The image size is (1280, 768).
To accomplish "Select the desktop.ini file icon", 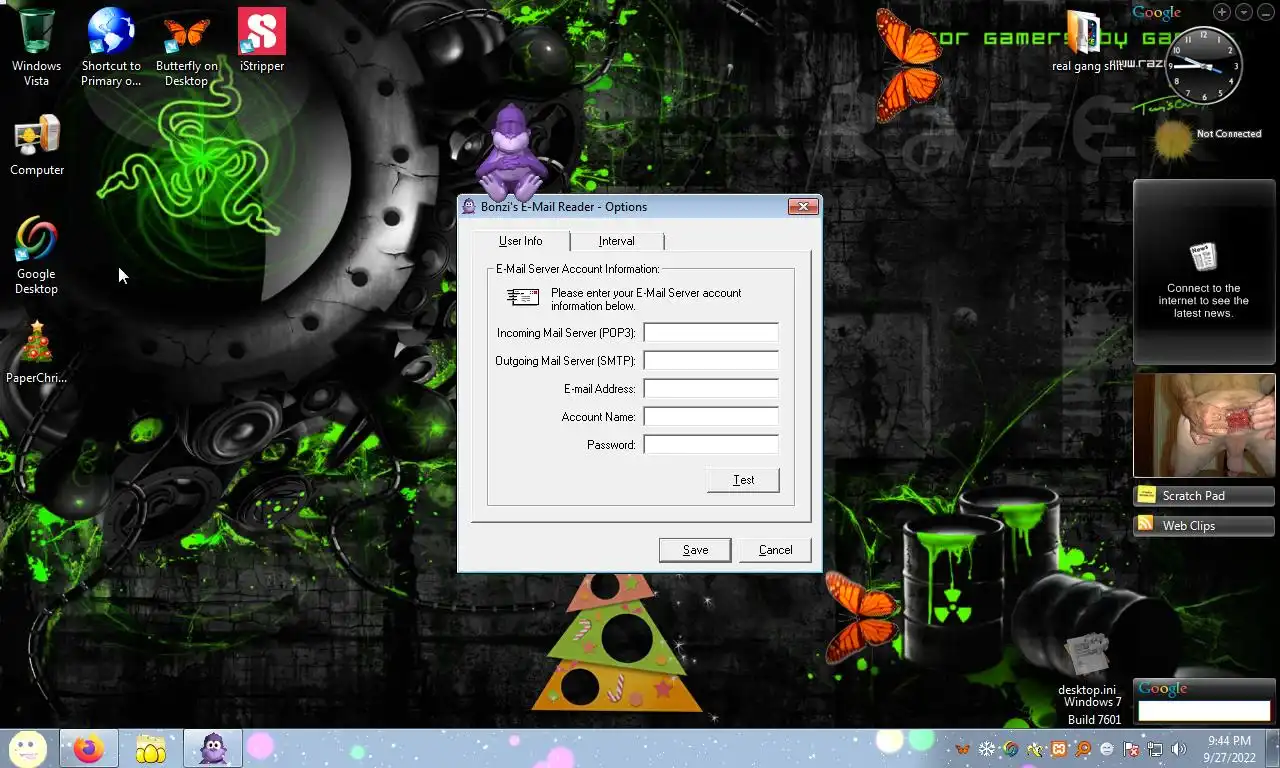I will point(1087,665).
